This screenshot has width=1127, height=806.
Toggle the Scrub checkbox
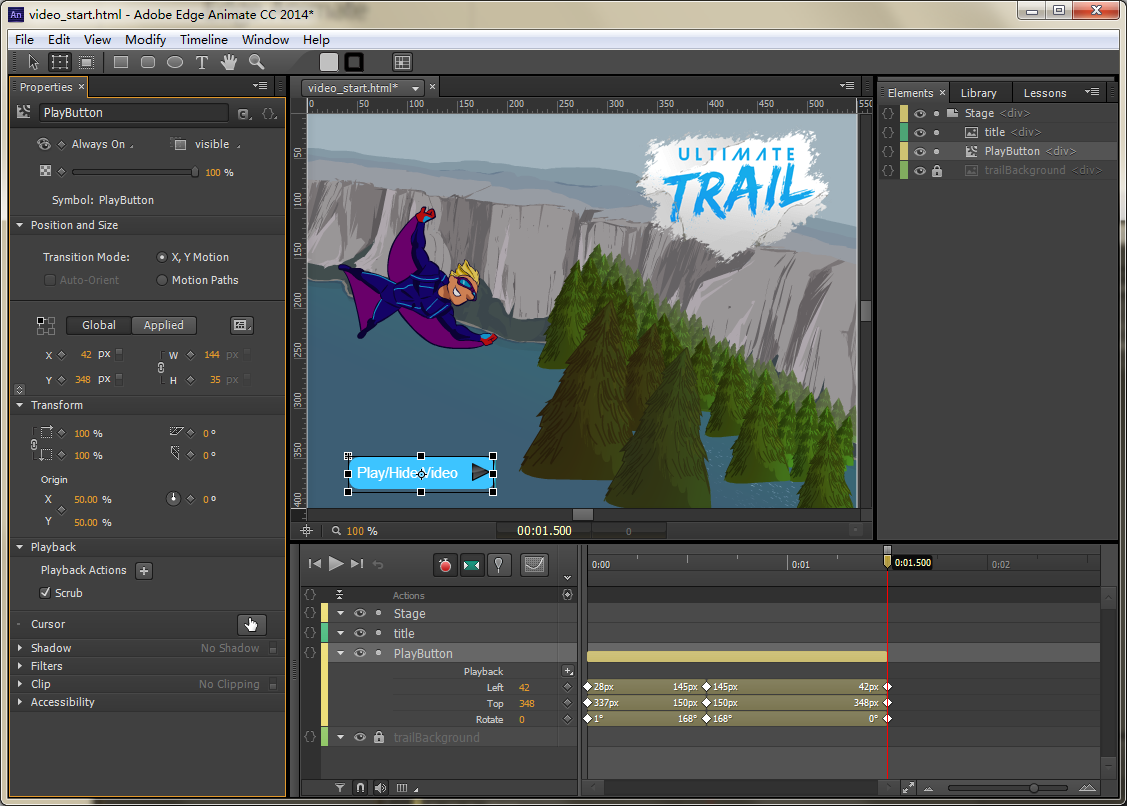(x=46, y=593)
